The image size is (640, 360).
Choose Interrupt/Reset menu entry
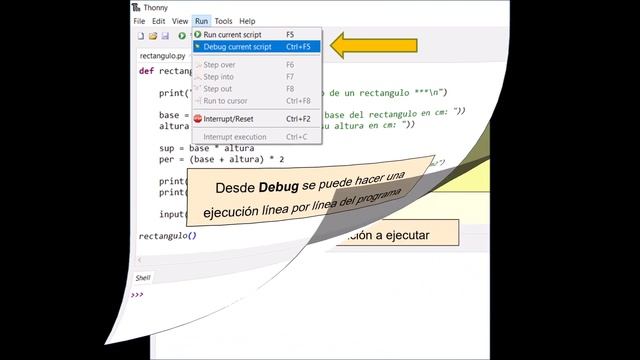pos(257,119)
